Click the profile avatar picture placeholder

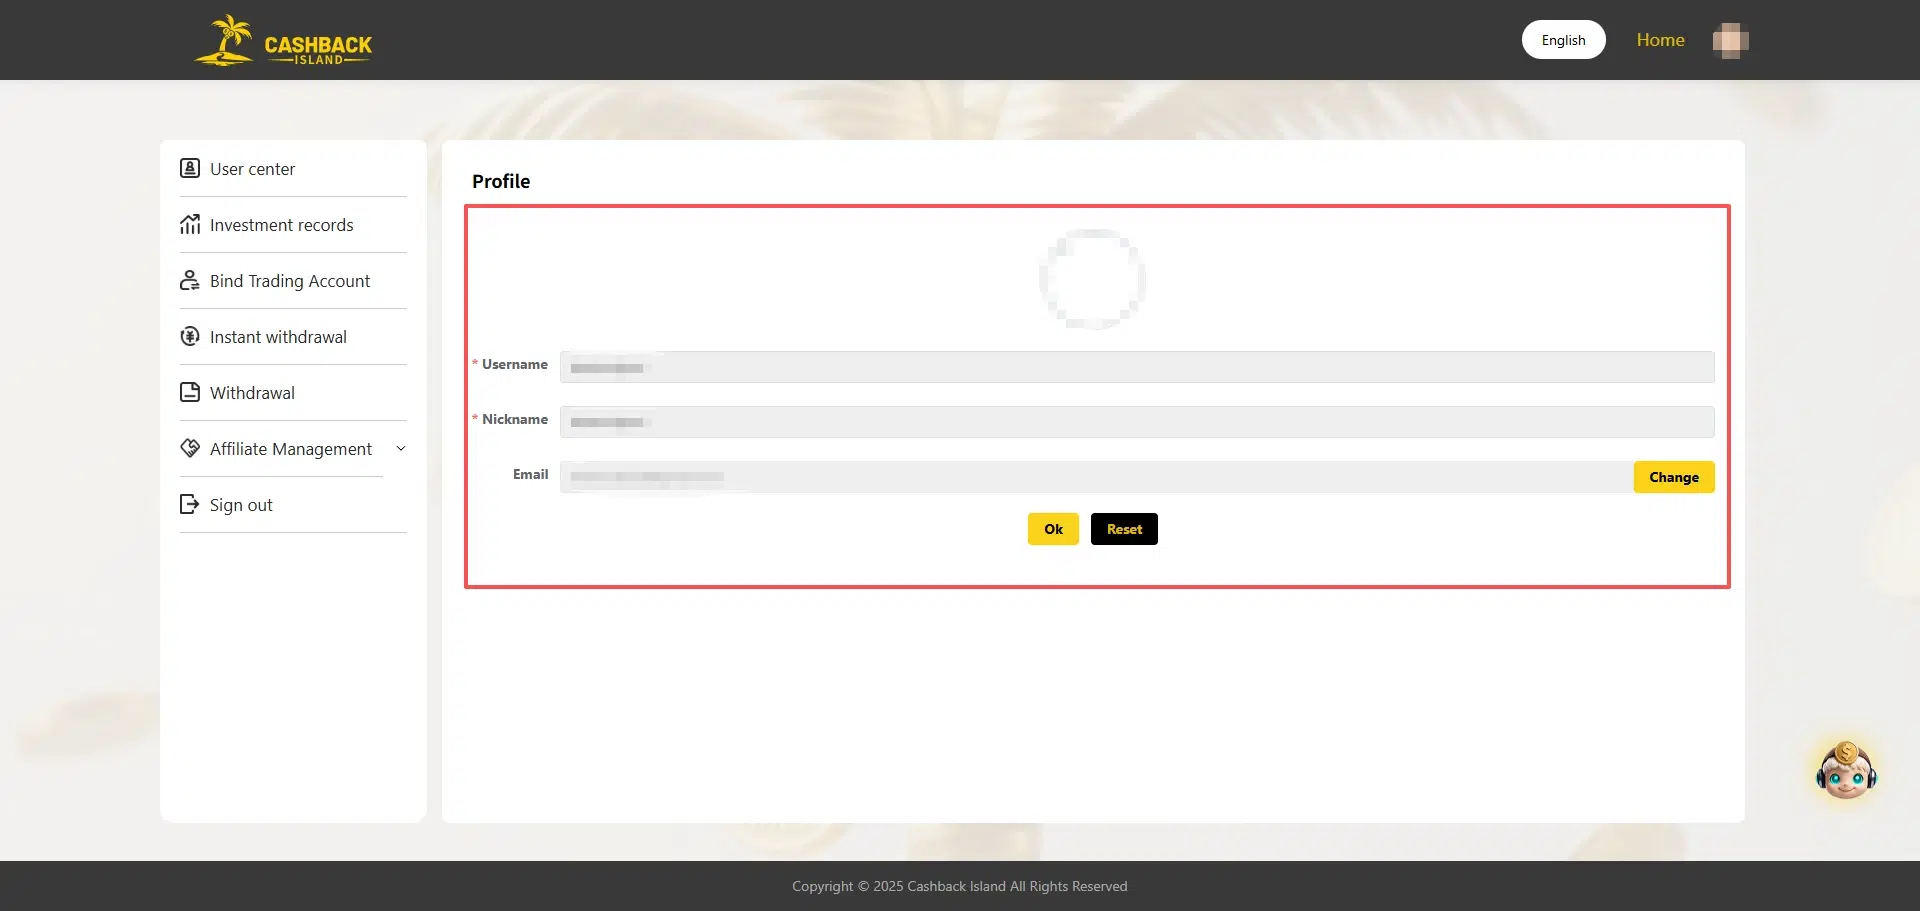(x=1092, y=279)
